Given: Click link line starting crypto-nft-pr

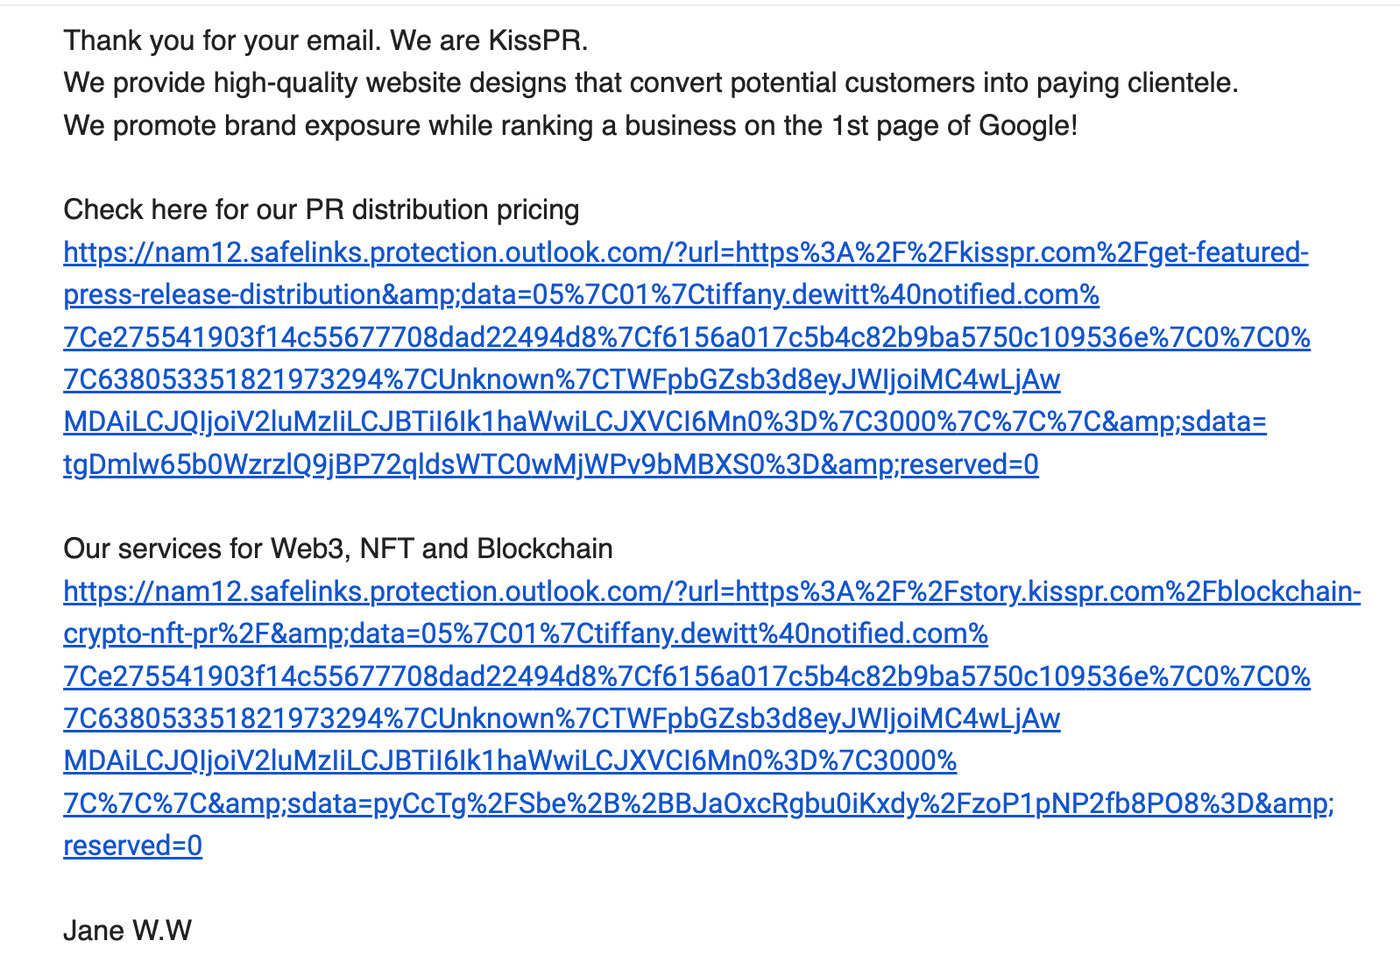Looking at the screenshot, I should [x=526, y=633].
